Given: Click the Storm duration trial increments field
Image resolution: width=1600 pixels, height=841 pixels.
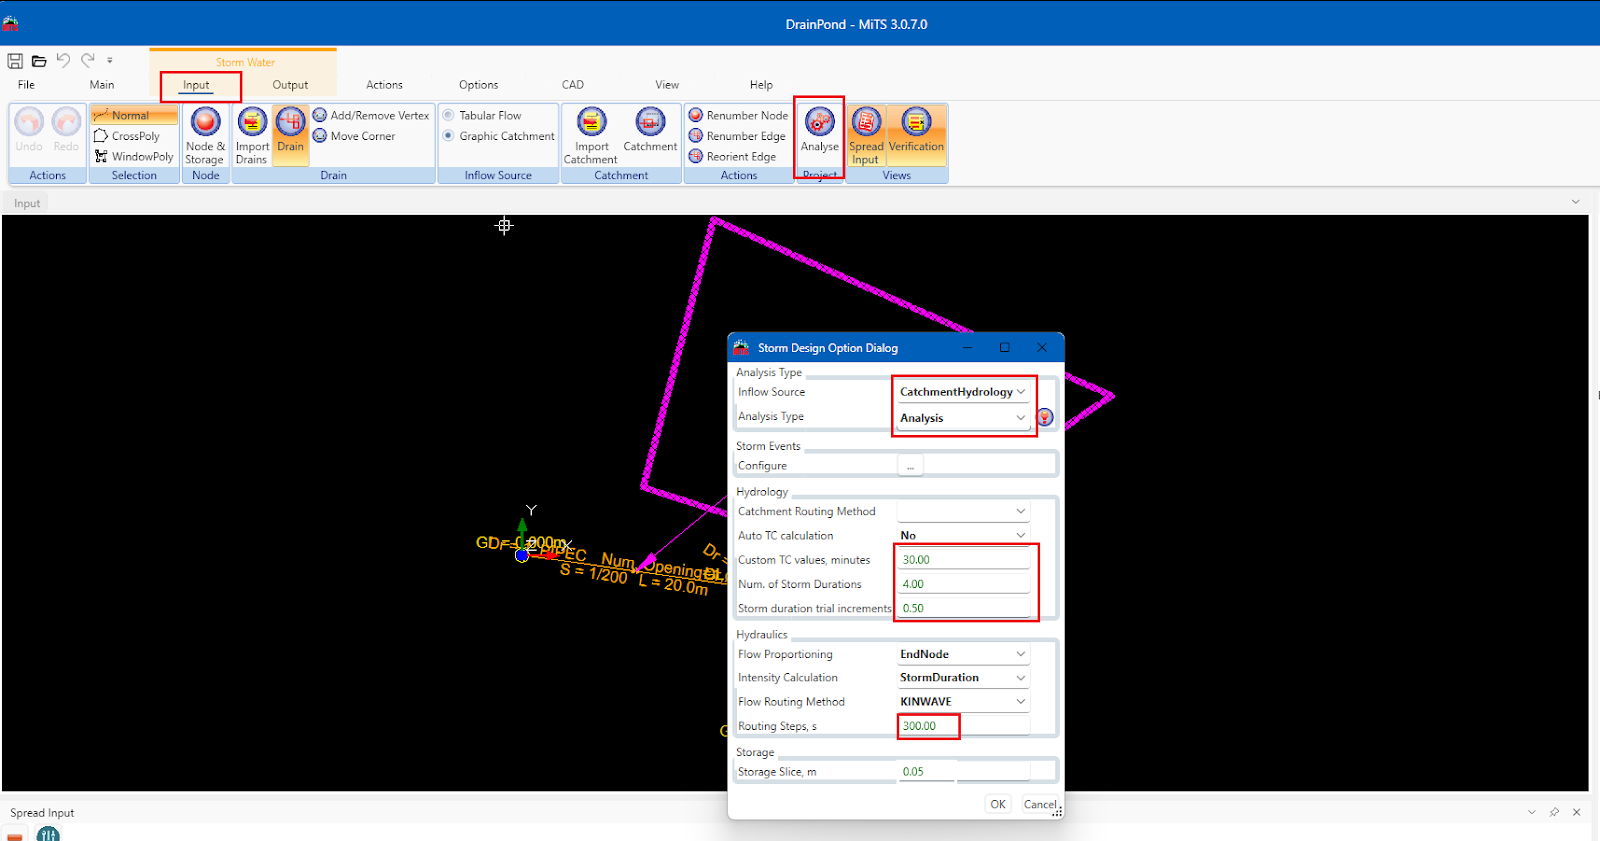Looking at the screenshot, I should [964, 608].
